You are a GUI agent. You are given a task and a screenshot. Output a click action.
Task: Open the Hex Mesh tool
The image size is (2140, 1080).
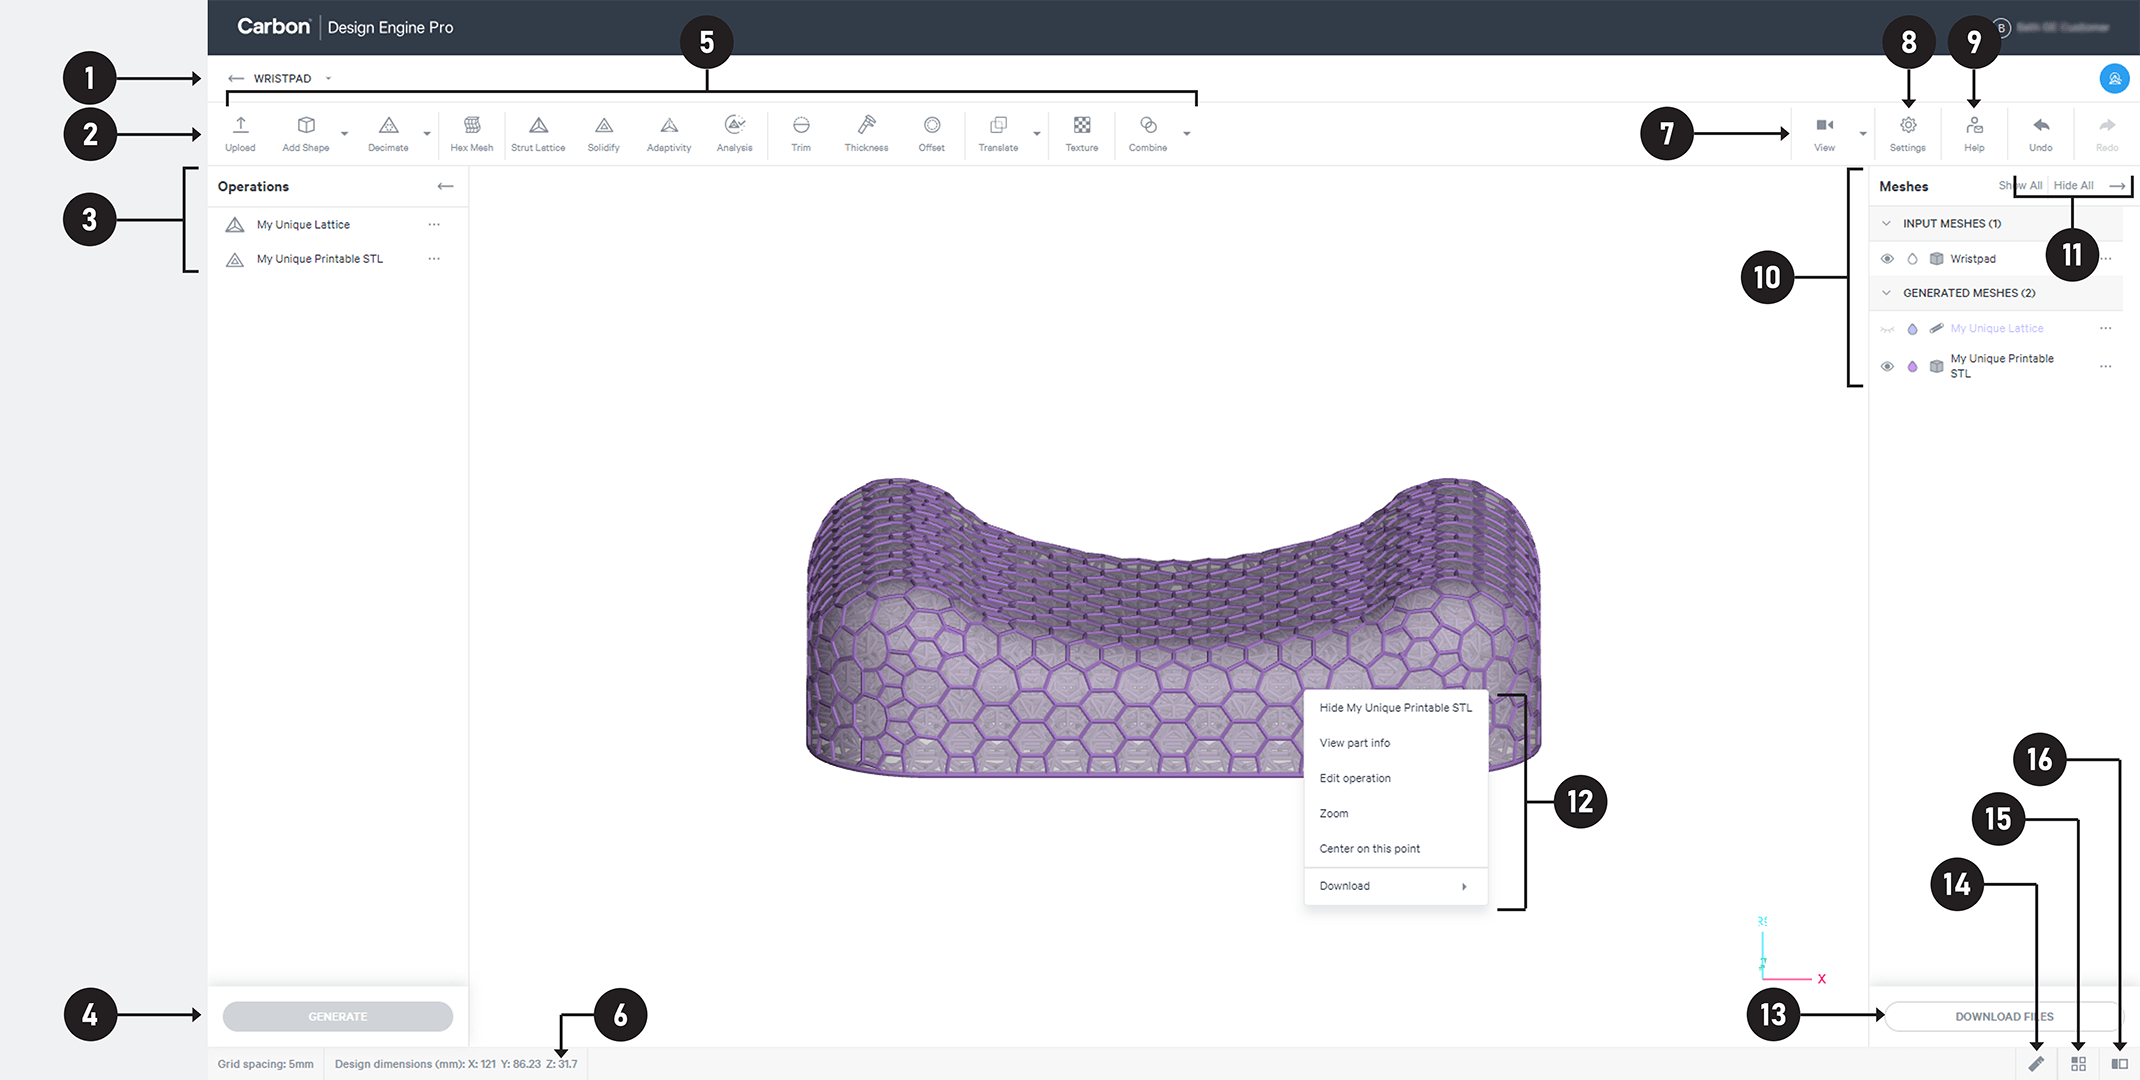point(472,133)
